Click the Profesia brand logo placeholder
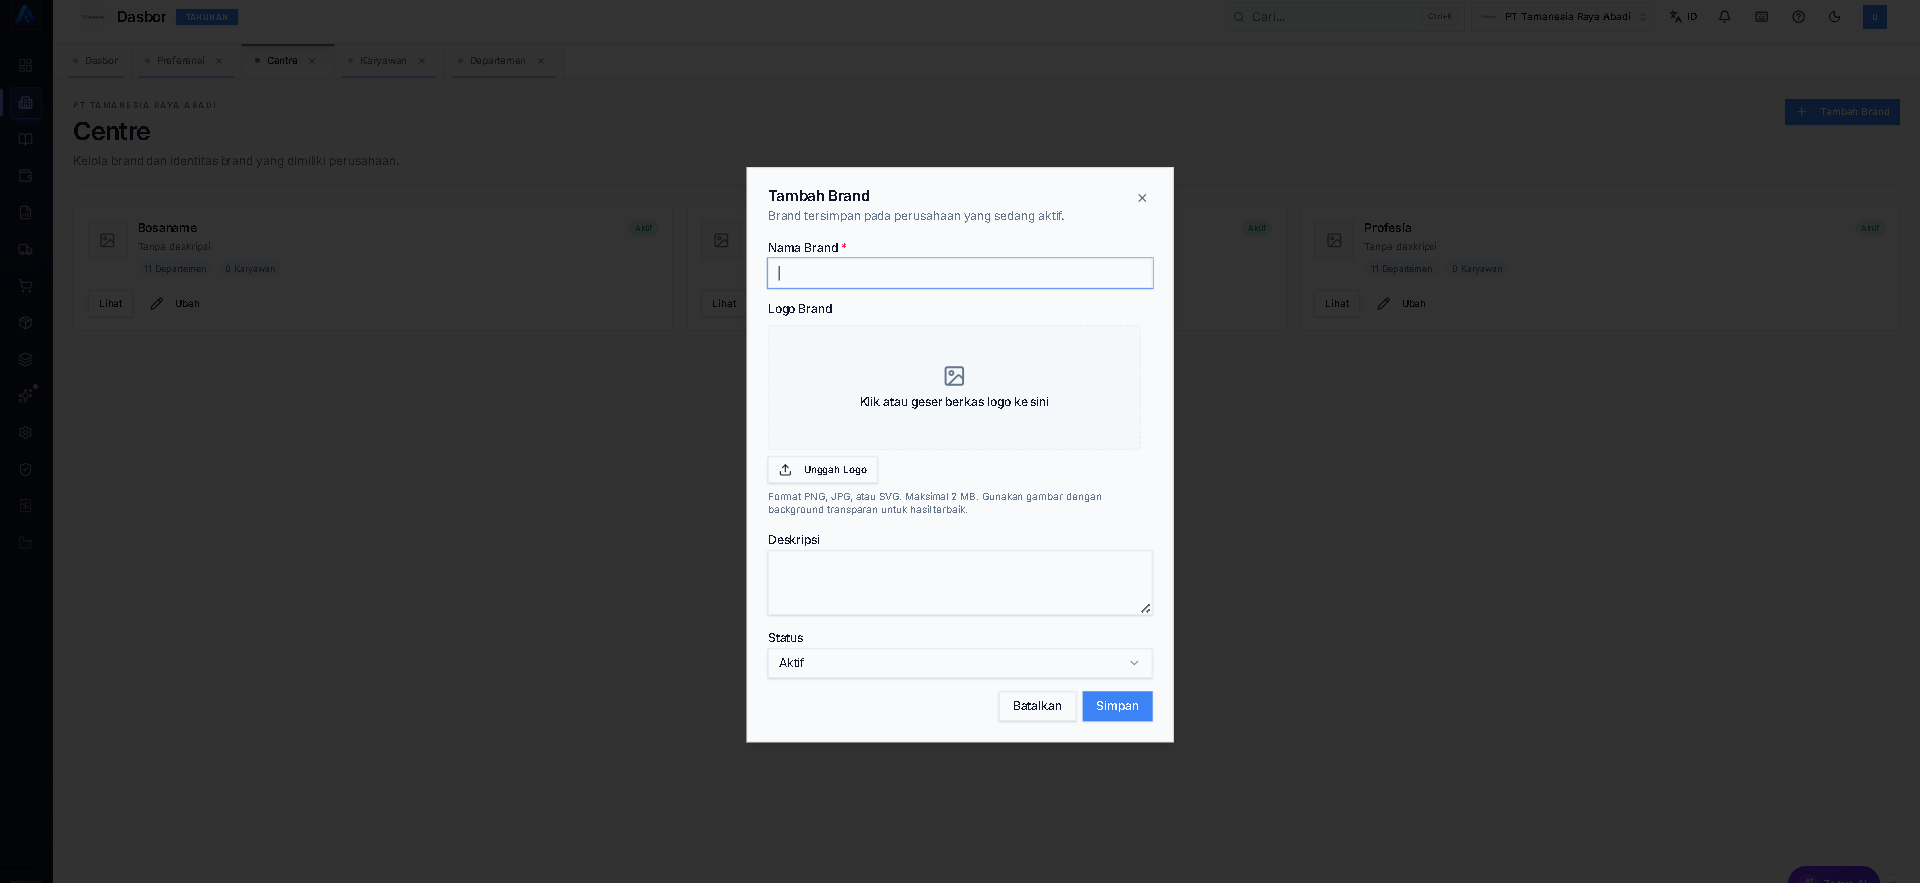Viewport: 1920px width, 883px height. click(x=1334, y=241)
